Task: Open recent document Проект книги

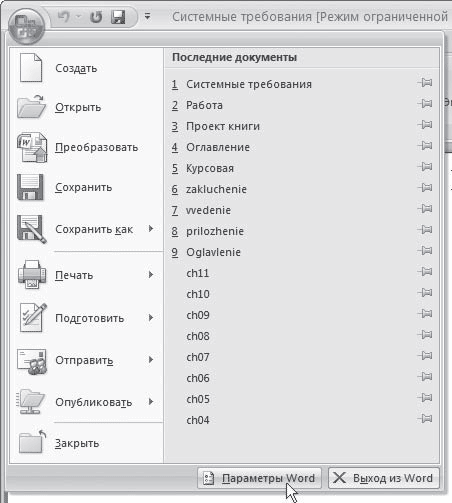Action: click(216, 126)
